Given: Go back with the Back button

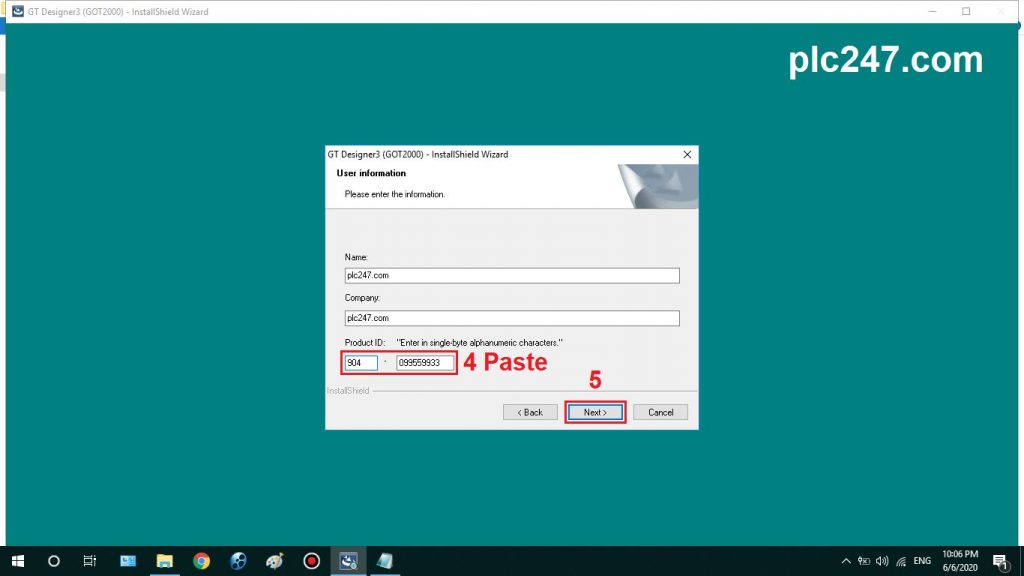Looking at the screenshot, I should pos(530,412).
